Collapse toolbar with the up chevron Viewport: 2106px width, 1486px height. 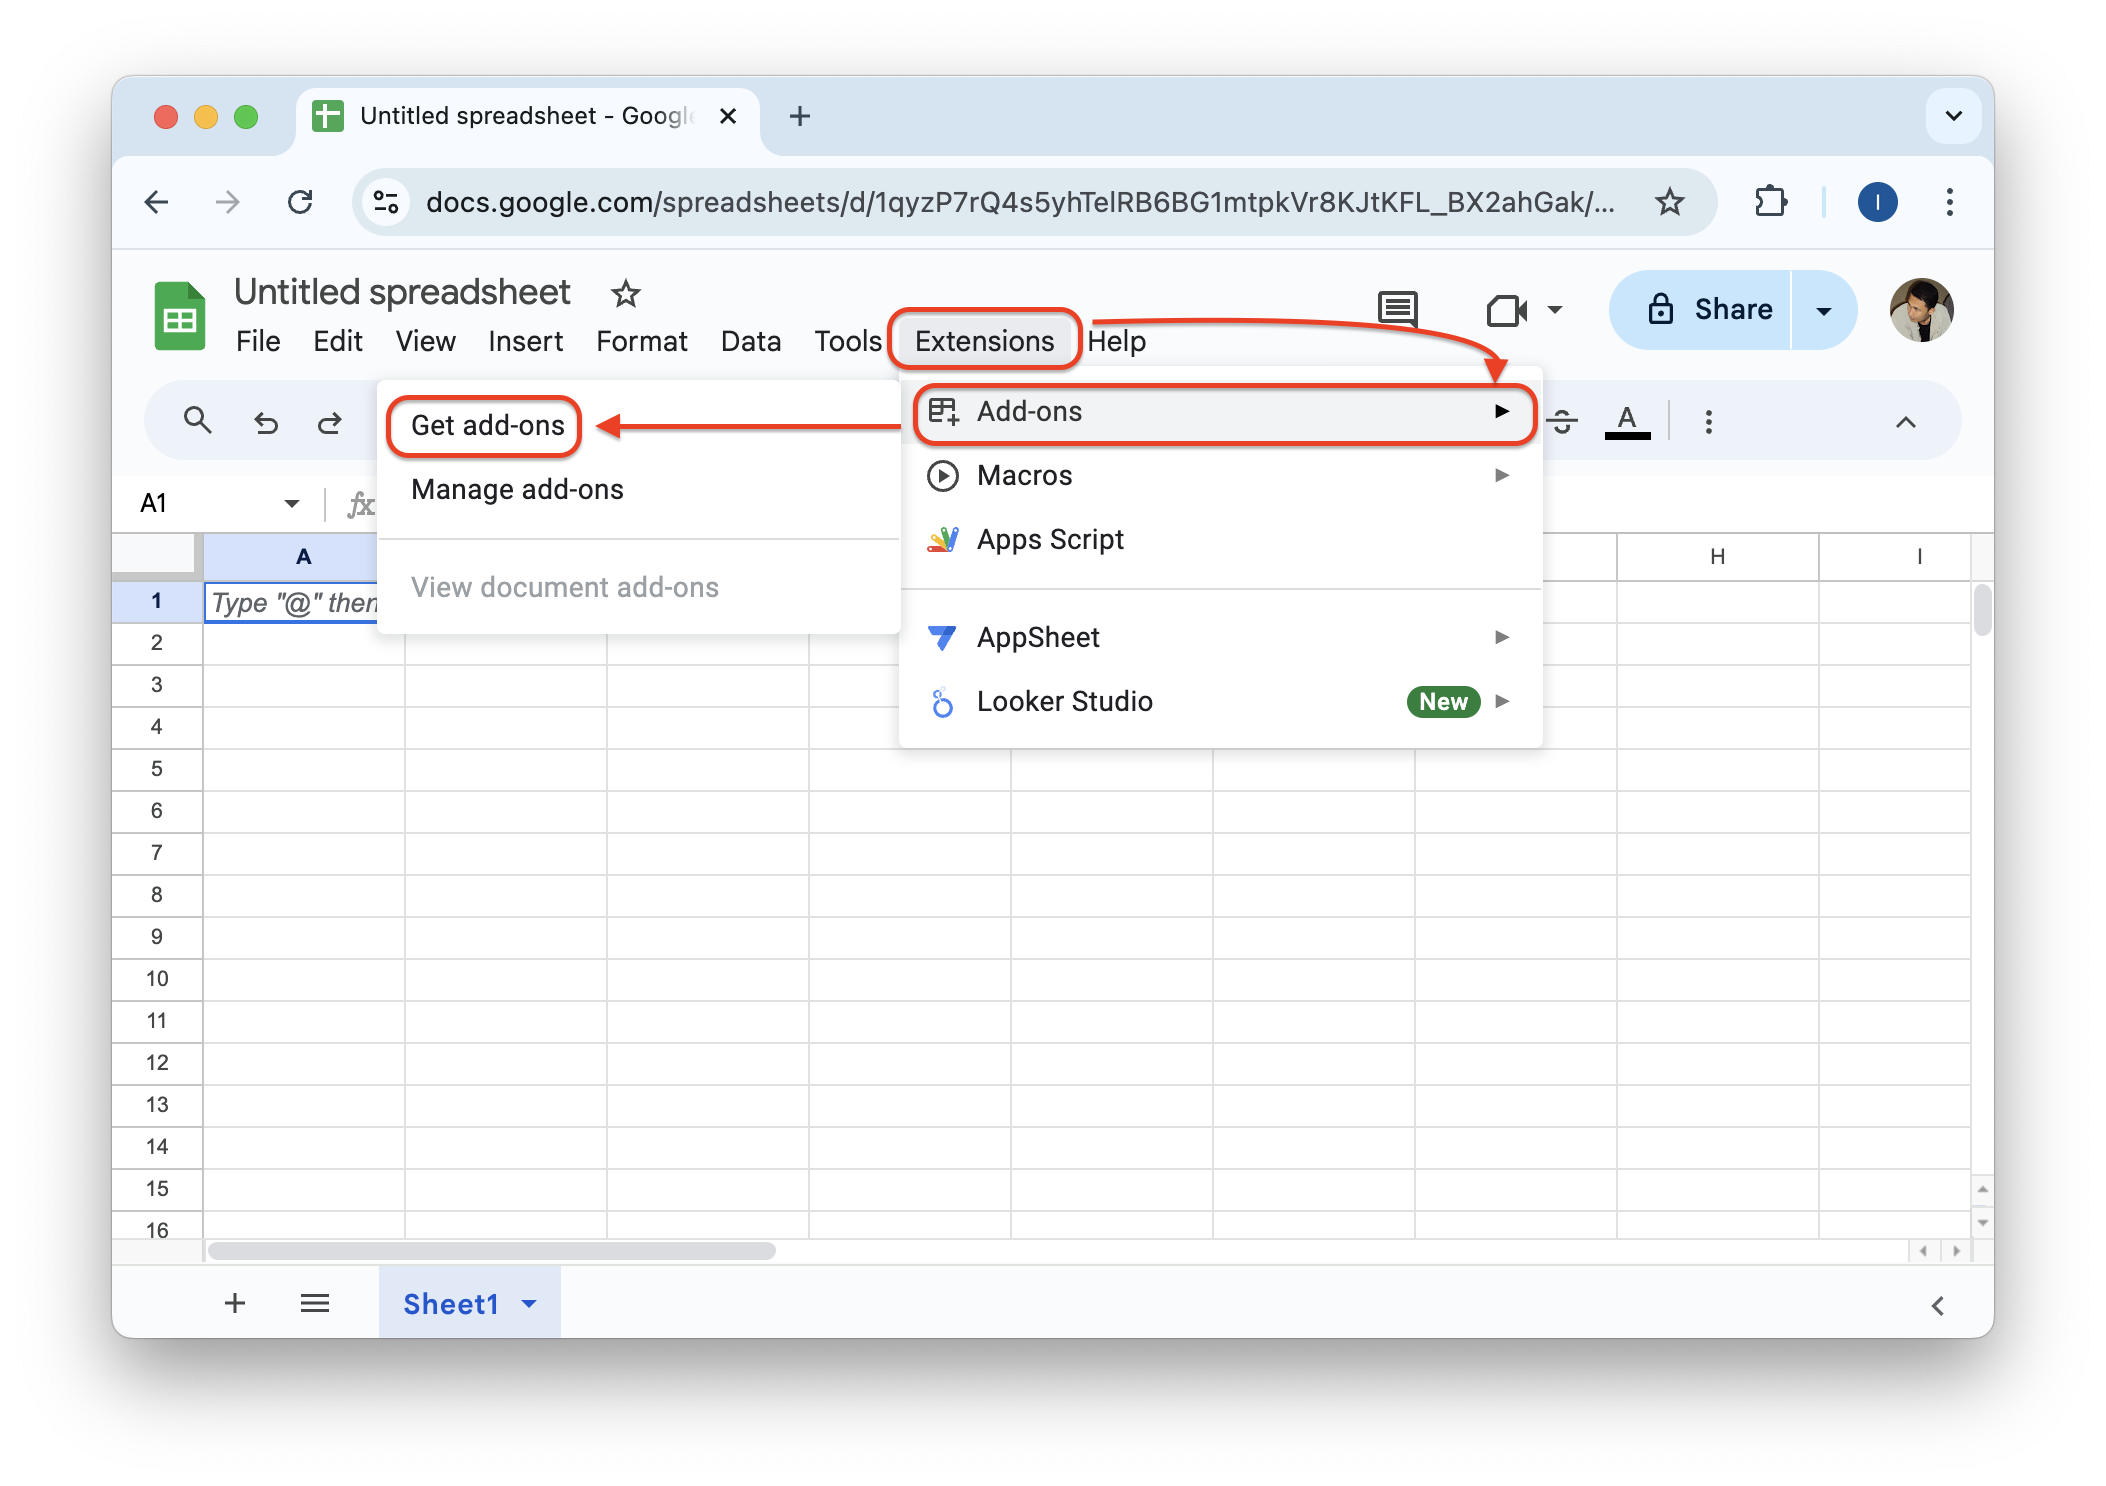point(1905,422)
